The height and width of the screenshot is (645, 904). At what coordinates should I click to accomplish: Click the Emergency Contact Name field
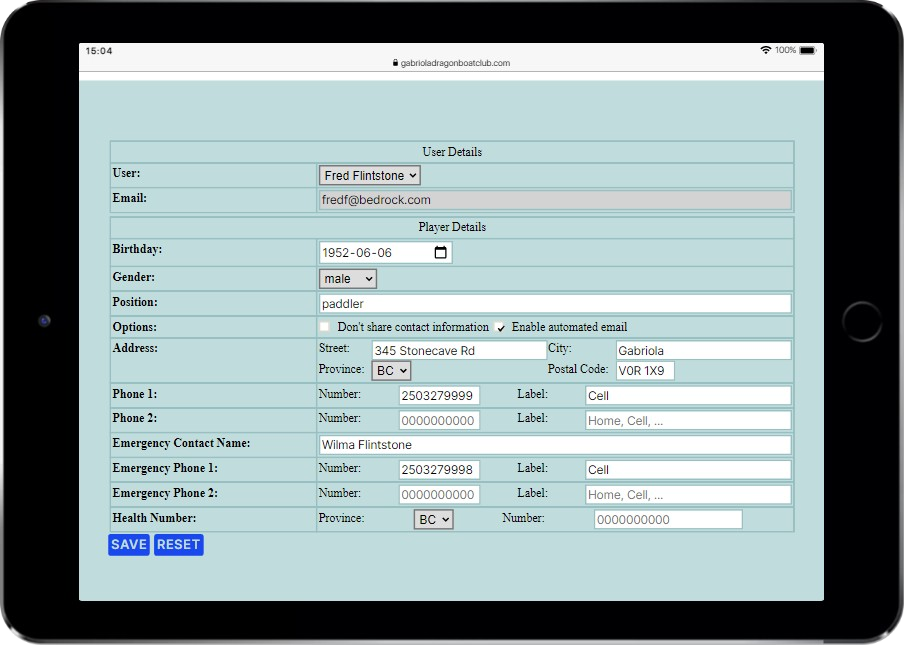[555, 445]
